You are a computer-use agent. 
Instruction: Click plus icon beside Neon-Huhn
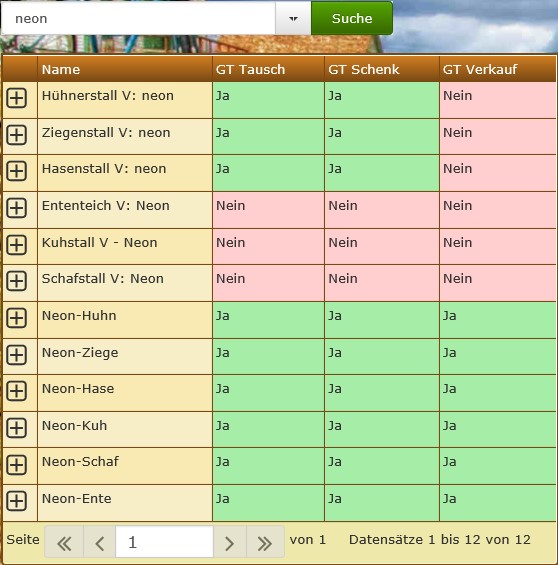(x=17, y=318)
